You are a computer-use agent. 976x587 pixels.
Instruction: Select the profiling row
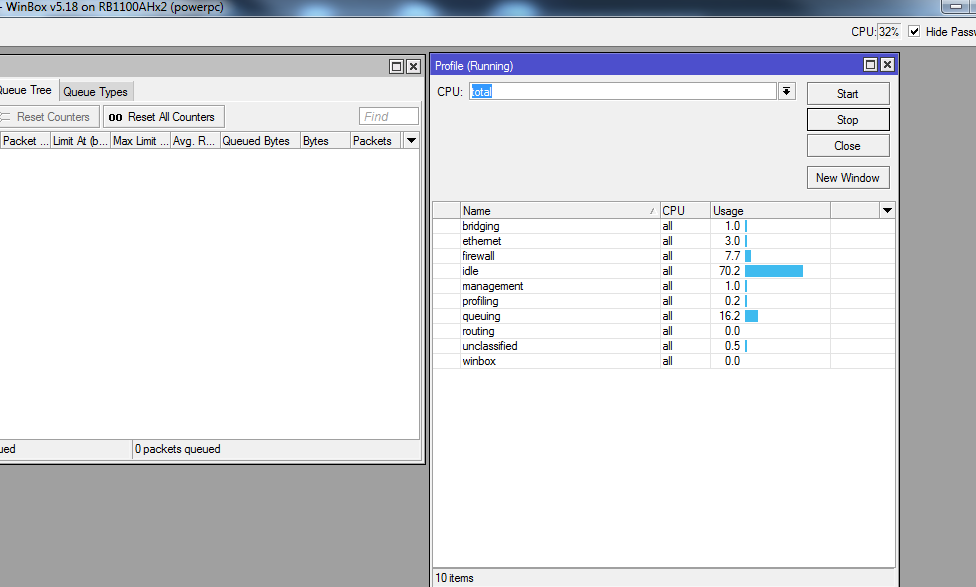tap(664, 301)
